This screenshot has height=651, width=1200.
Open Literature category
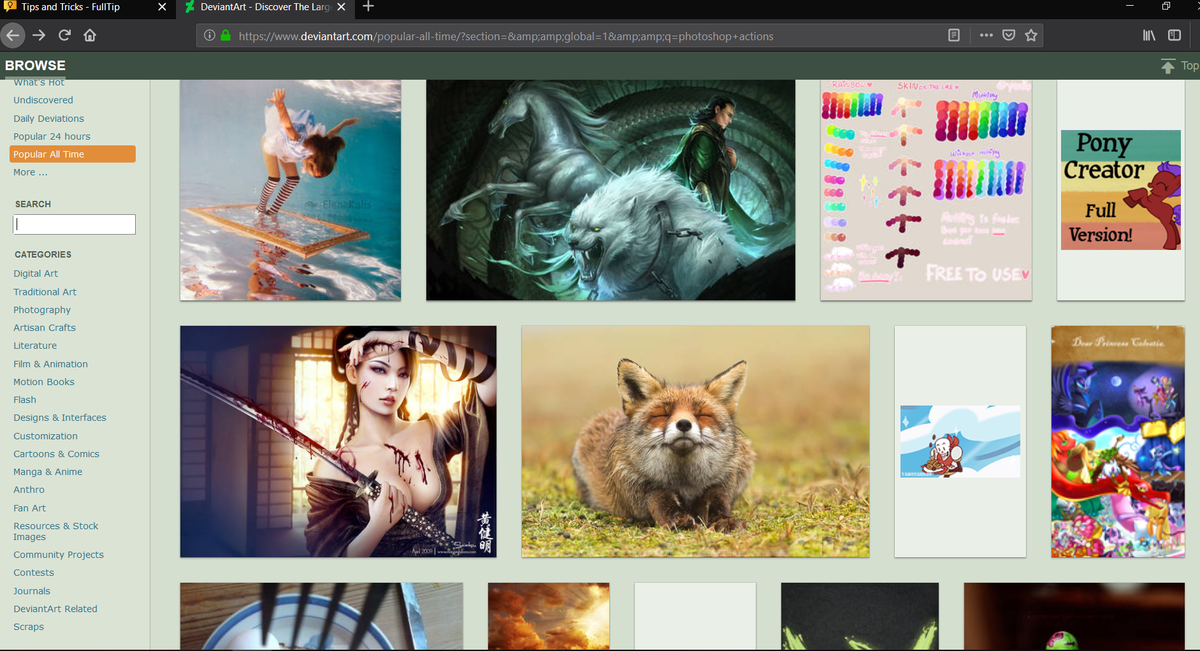pyautogui.click(x=35, y=346)
